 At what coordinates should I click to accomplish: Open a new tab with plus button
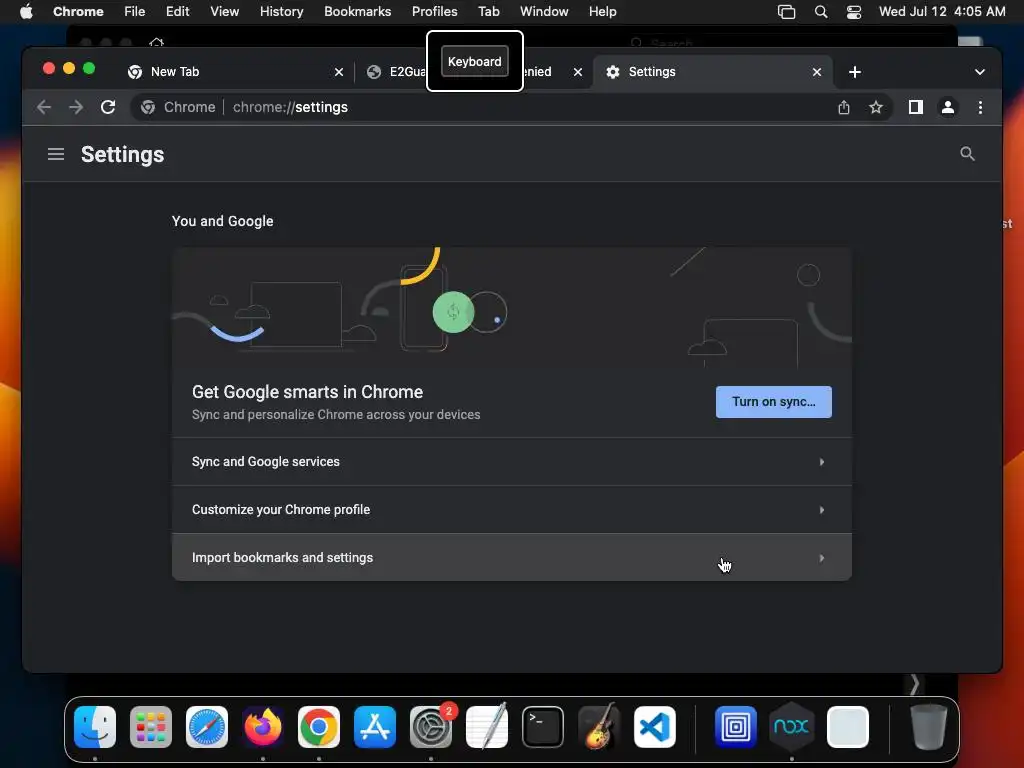[x=855, y=72]
